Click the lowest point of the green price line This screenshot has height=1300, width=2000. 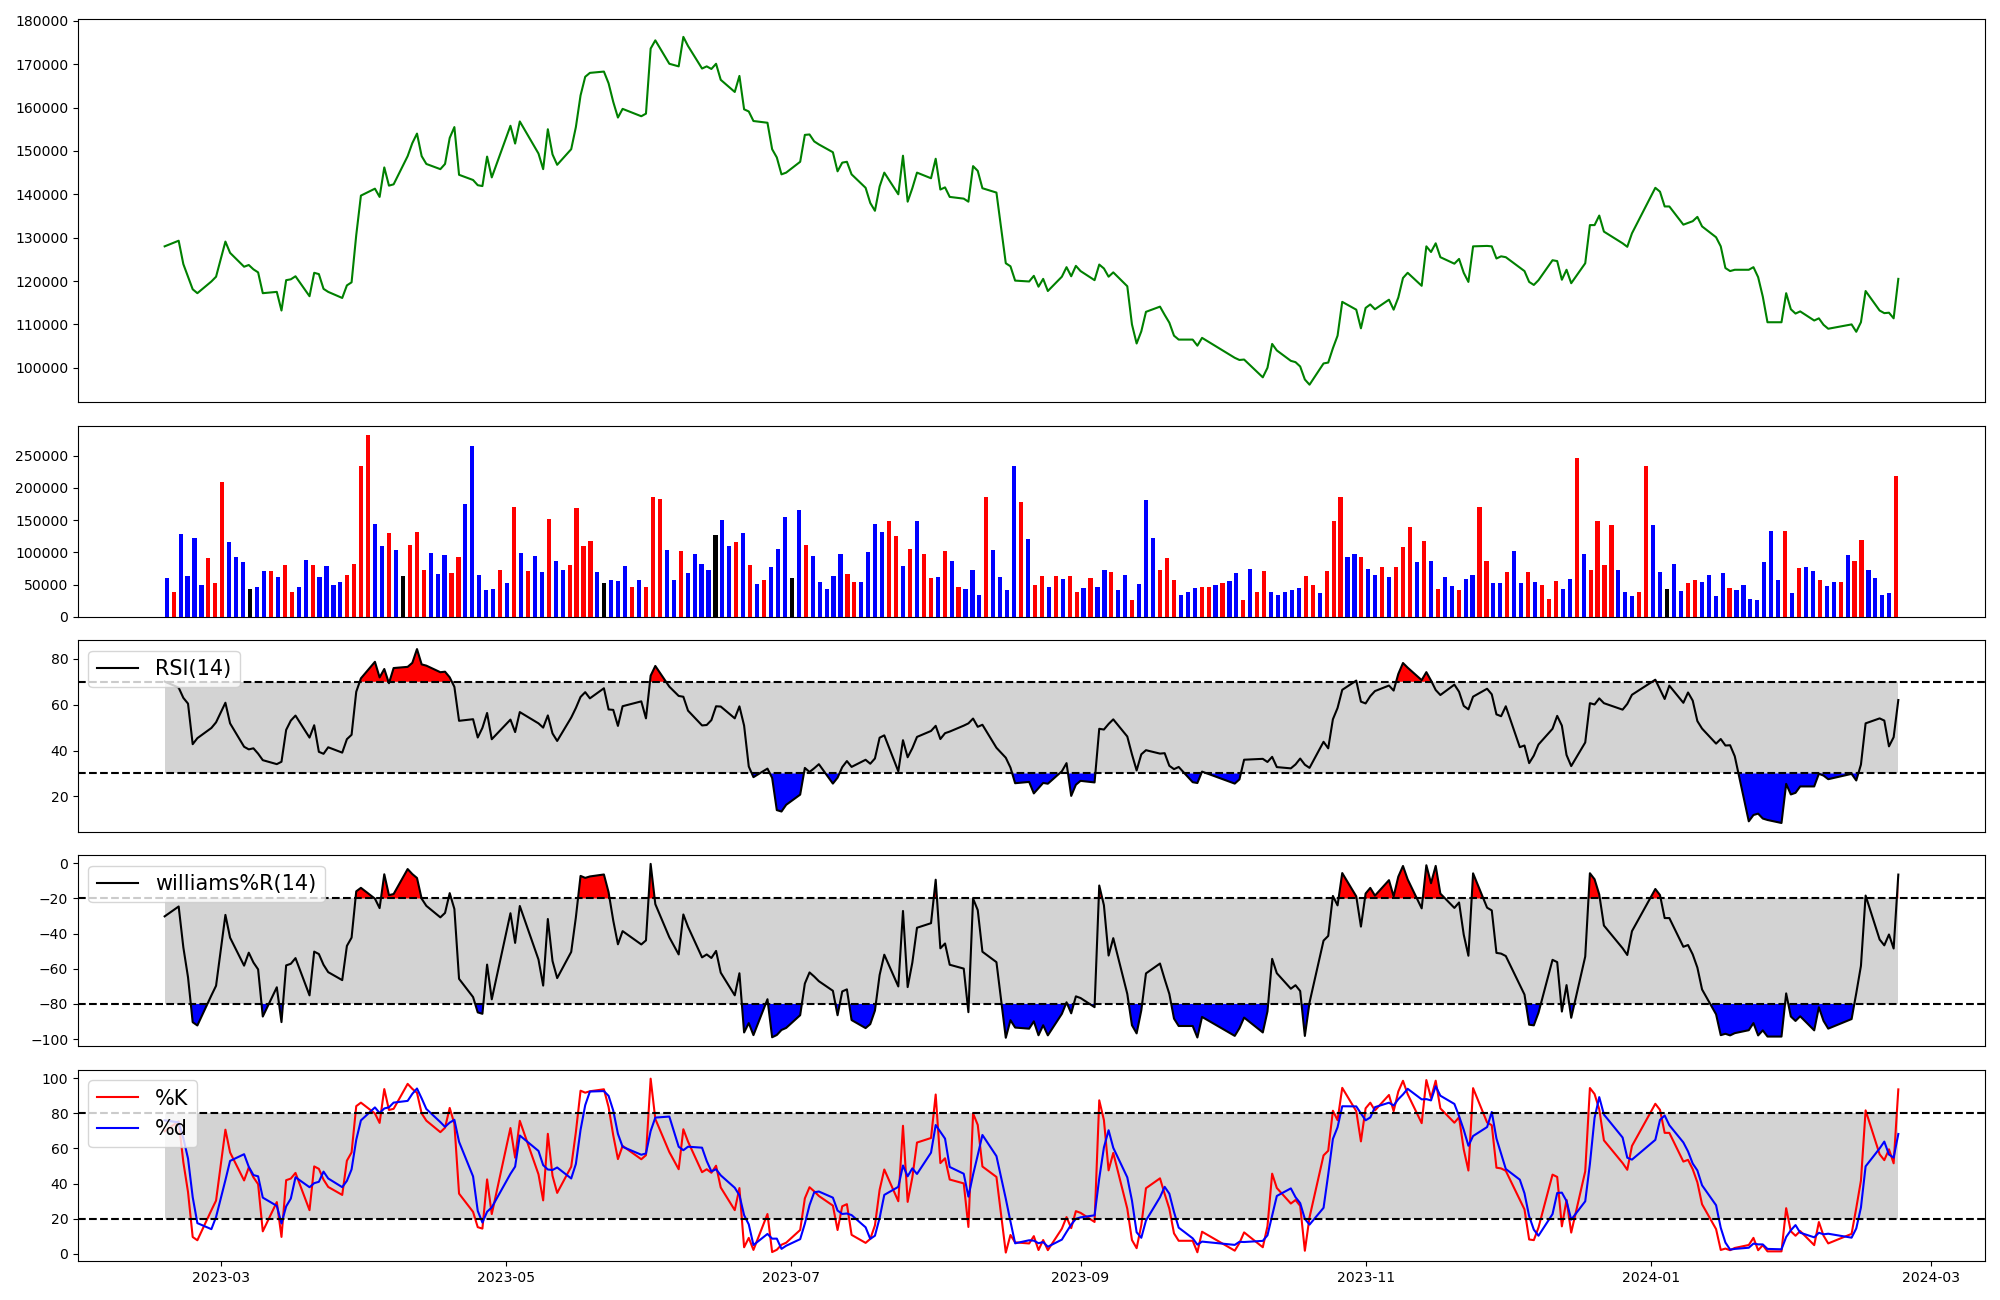point(1309,384)
